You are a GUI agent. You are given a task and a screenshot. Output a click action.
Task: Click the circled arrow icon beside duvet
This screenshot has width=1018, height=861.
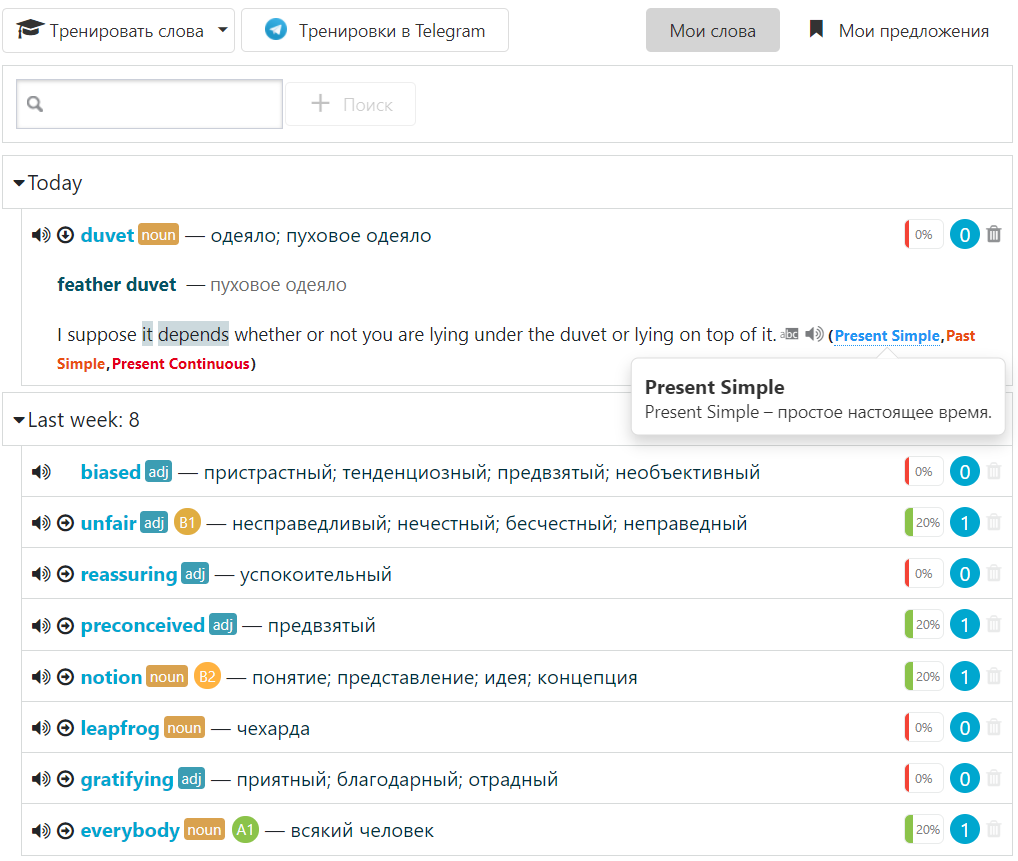tap(66, 234)
